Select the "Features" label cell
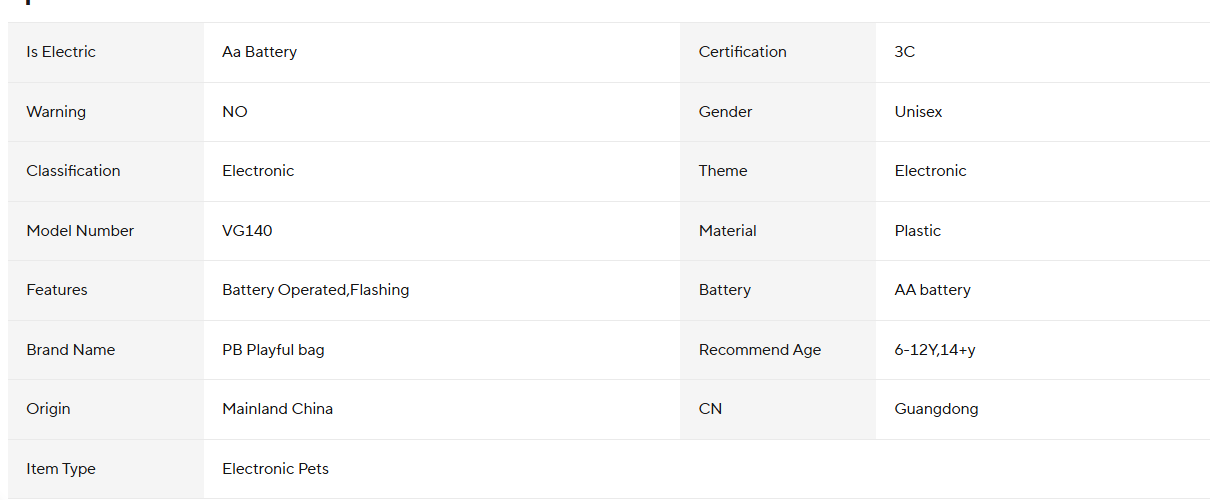1210x500 pixels. [57, 290]
